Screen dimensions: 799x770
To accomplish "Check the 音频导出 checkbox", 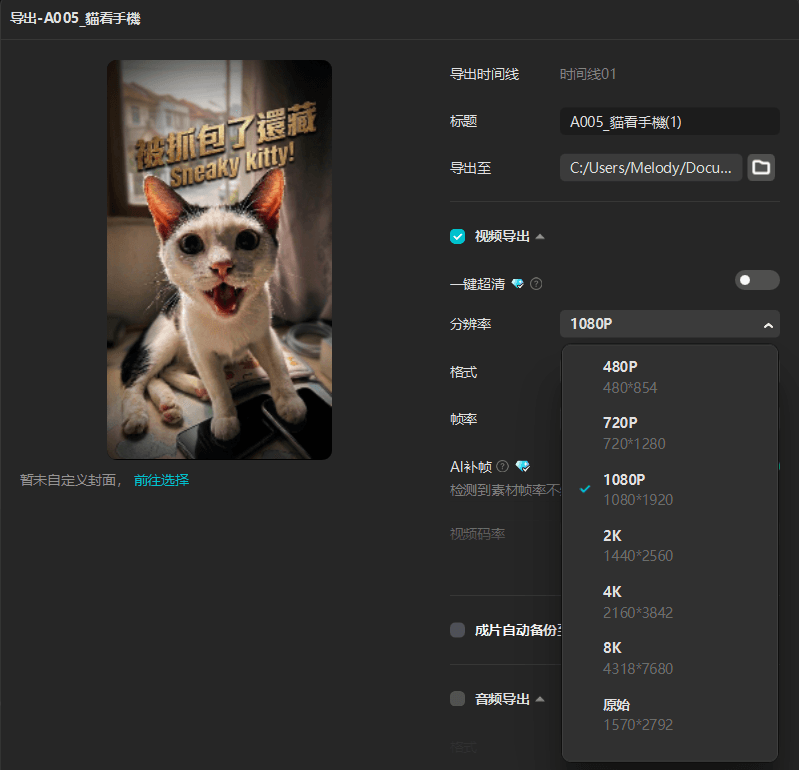I will [458, 699].
